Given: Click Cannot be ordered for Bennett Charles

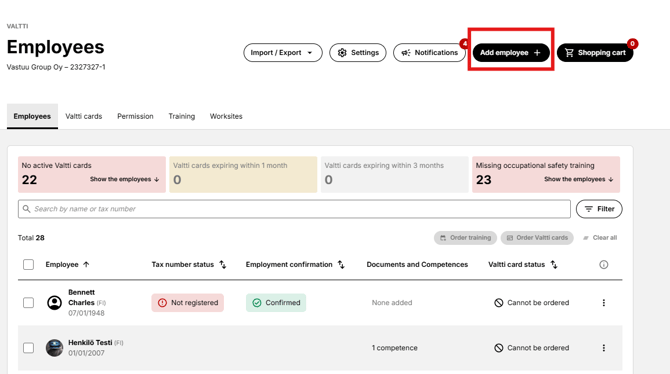Looking at the screenshot, I should [x=532, y=303].
